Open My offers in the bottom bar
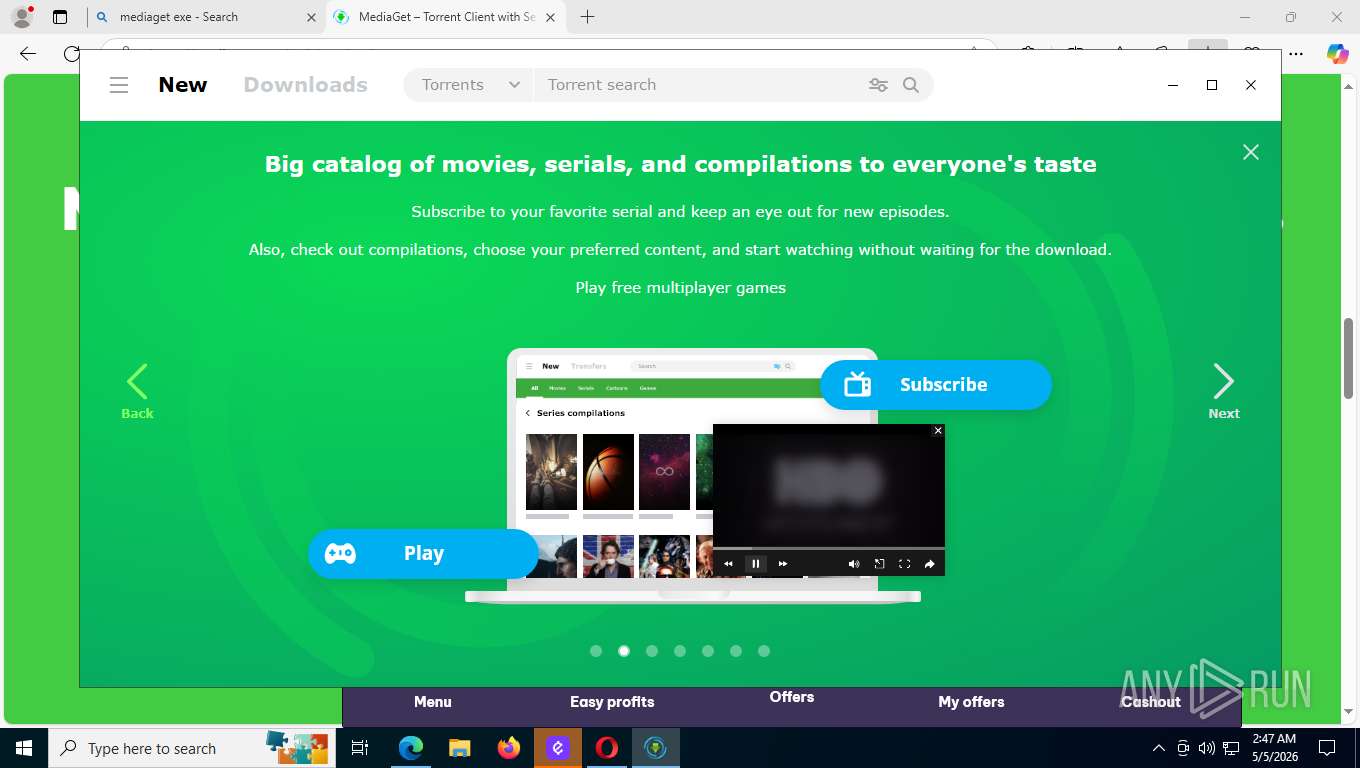The width and height of the screenshot is (1360, 768). [x=971, y=702]
